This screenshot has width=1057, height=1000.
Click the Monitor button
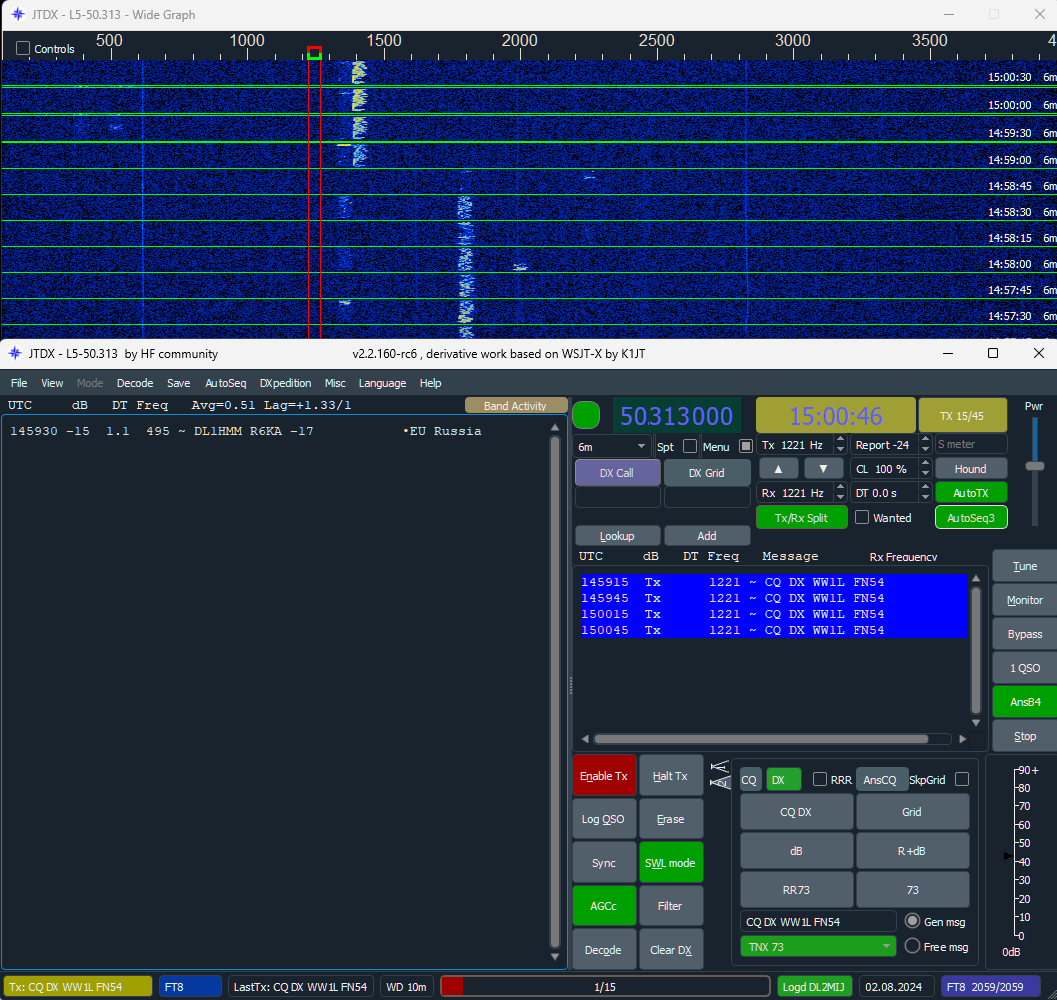click(1025, 600)
